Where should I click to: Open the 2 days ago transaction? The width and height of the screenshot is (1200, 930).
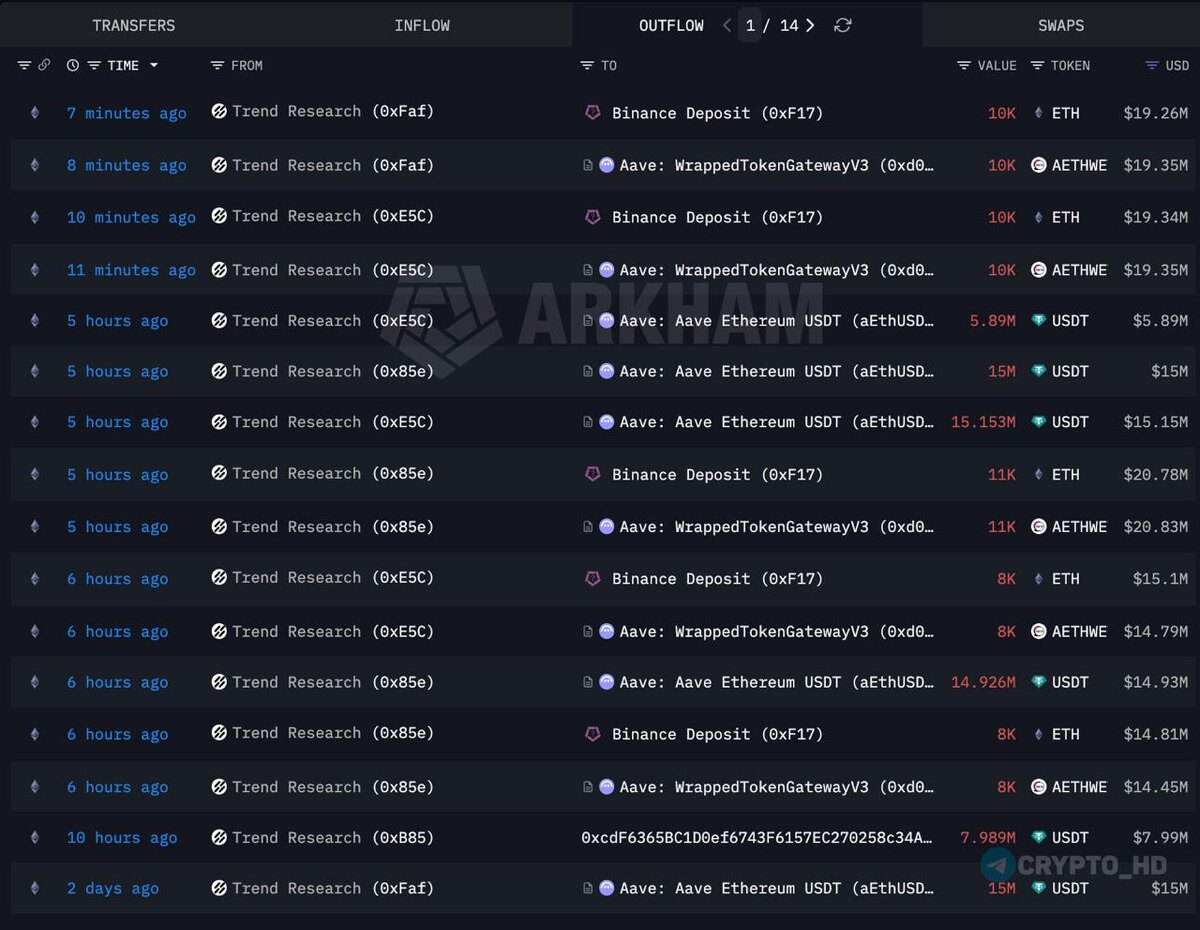(x=113, y=888)
